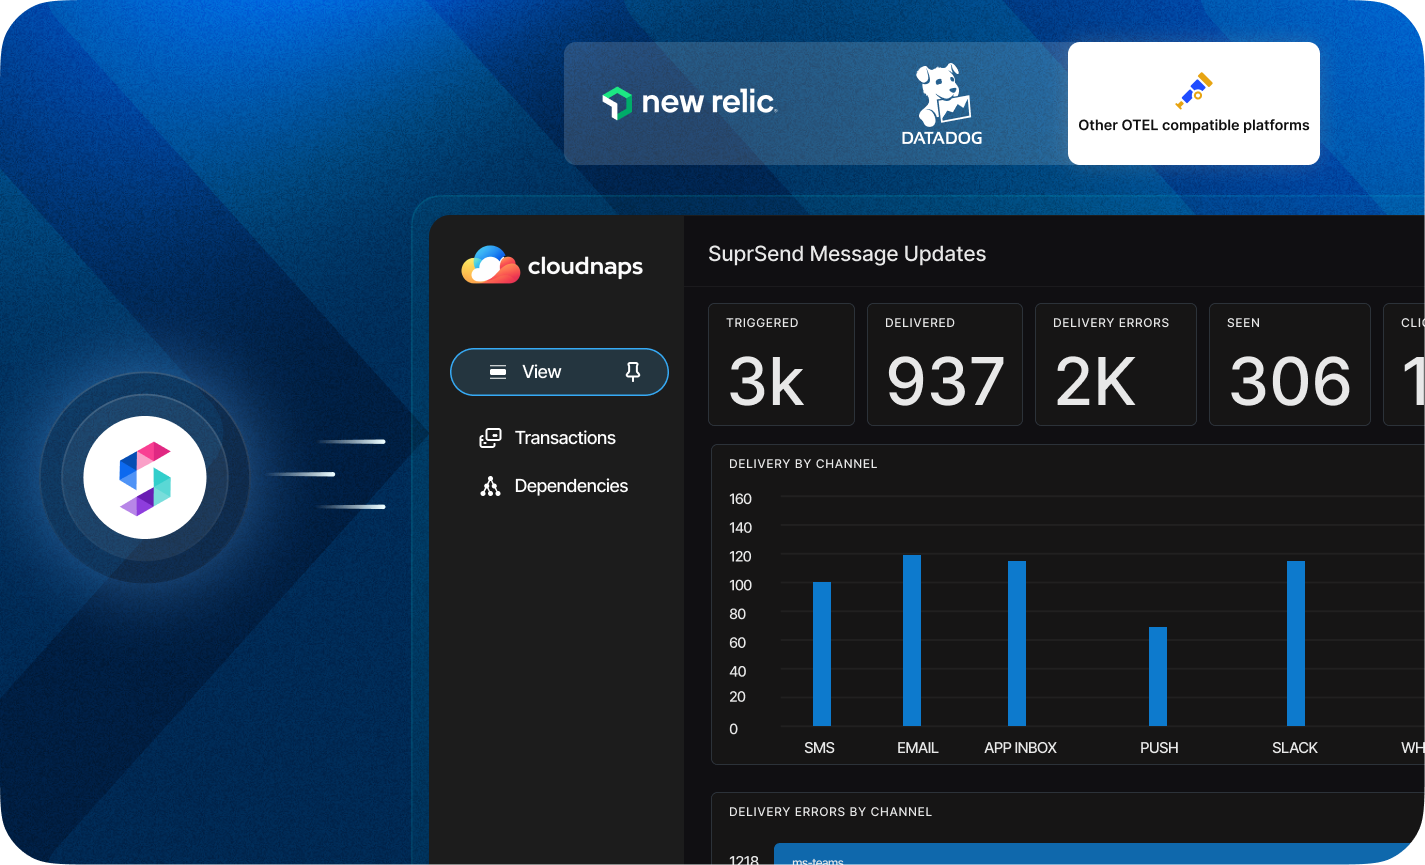Open the Triggered 3k metric card
The width and height of the screenshot is (1425, 865).
click(x=781, y=365)
